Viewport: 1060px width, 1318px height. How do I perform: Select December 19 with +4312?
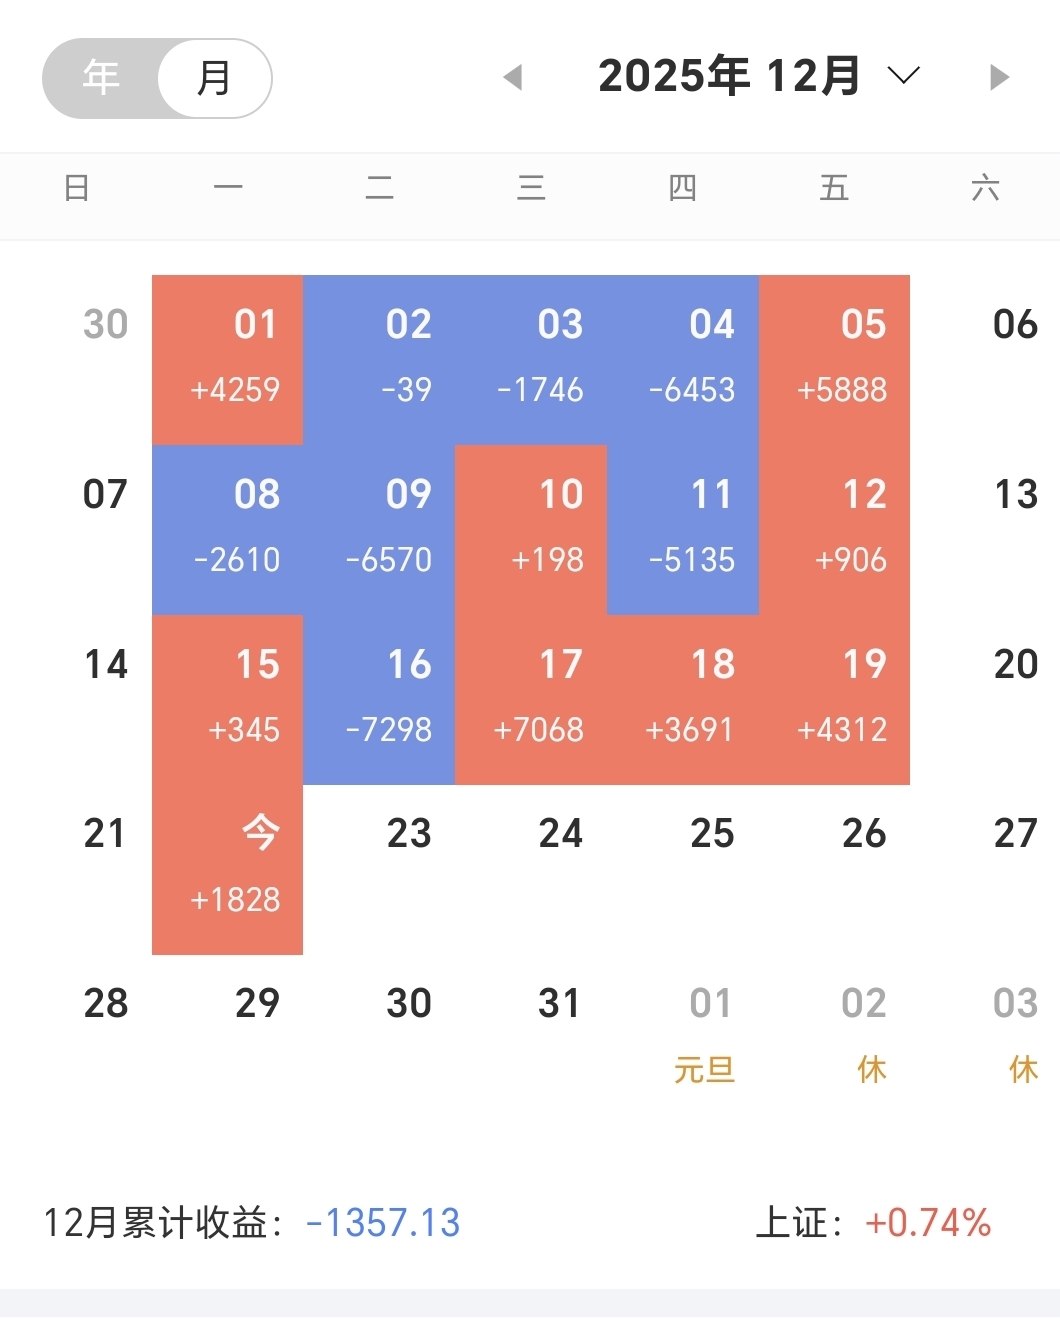pyautogui.click(x=835, y=699)
